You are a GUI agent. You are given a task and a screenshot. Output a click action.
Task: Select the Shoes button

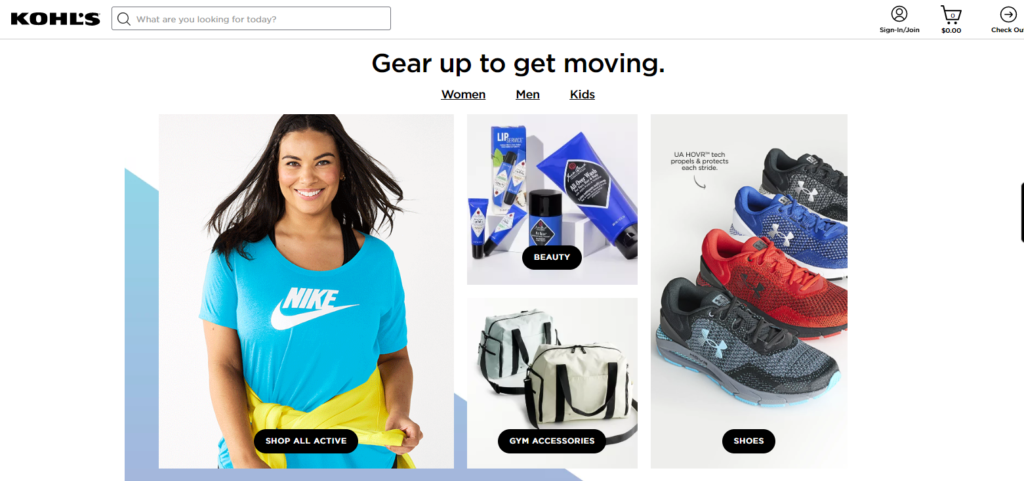[748, 441]
